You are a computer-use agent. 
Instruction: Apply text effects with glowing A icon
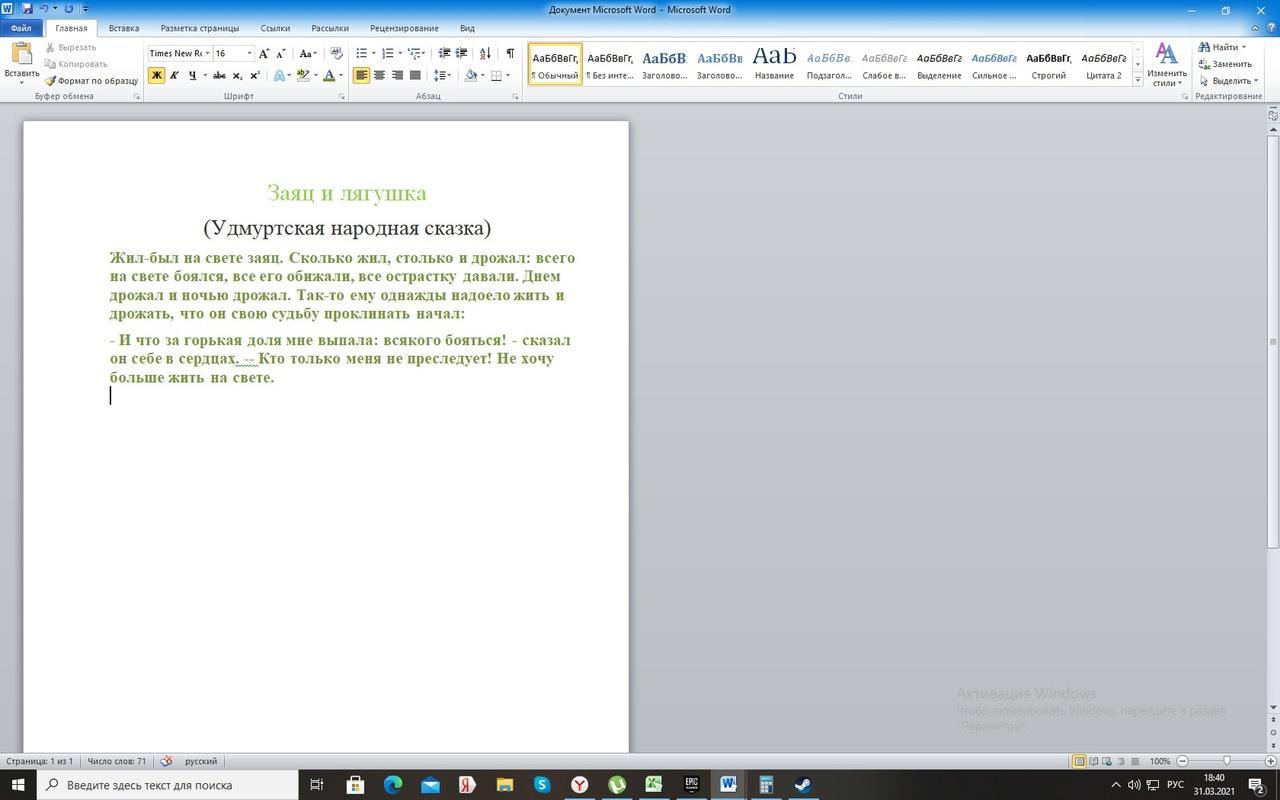pos(279,76)
